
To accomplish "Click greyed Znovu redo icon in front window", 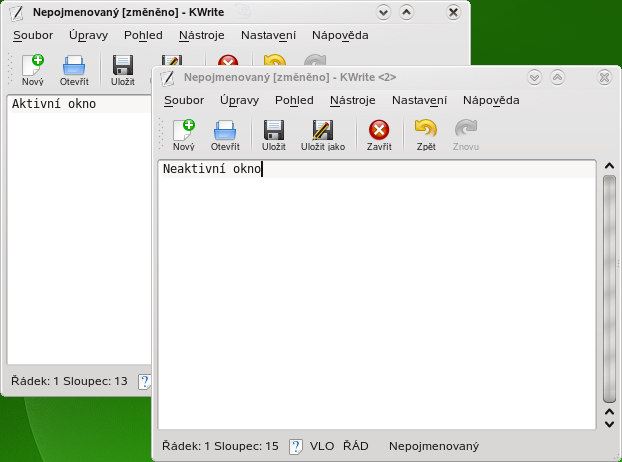I will tap(466, 129).
